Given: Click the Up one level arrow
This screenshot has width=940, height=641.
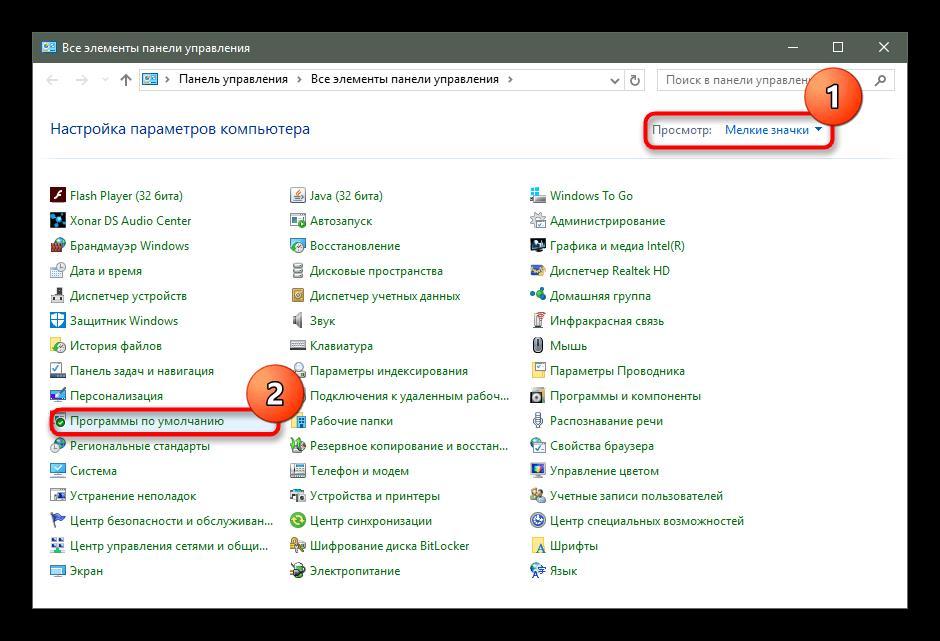Looking at the screenshot, I should click(125, 80).
